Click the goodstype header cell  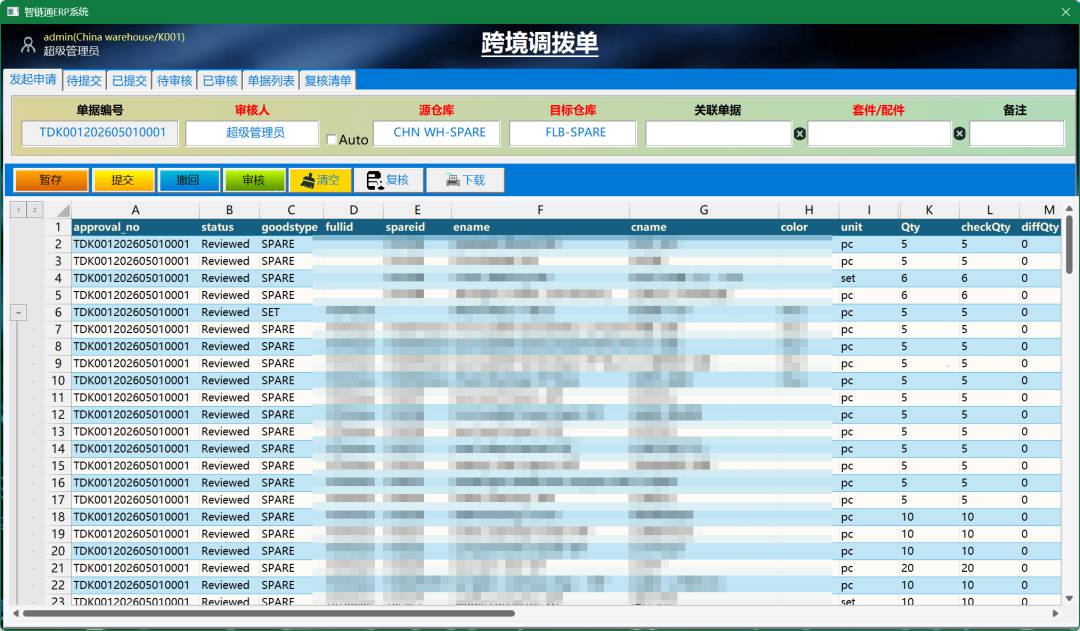coord(289,227)
